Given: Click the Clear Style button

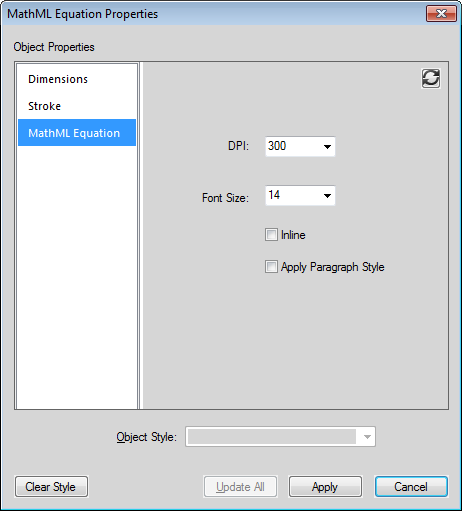Looking at the screenshot, I should pyautogui.click(x=52, y=487).
